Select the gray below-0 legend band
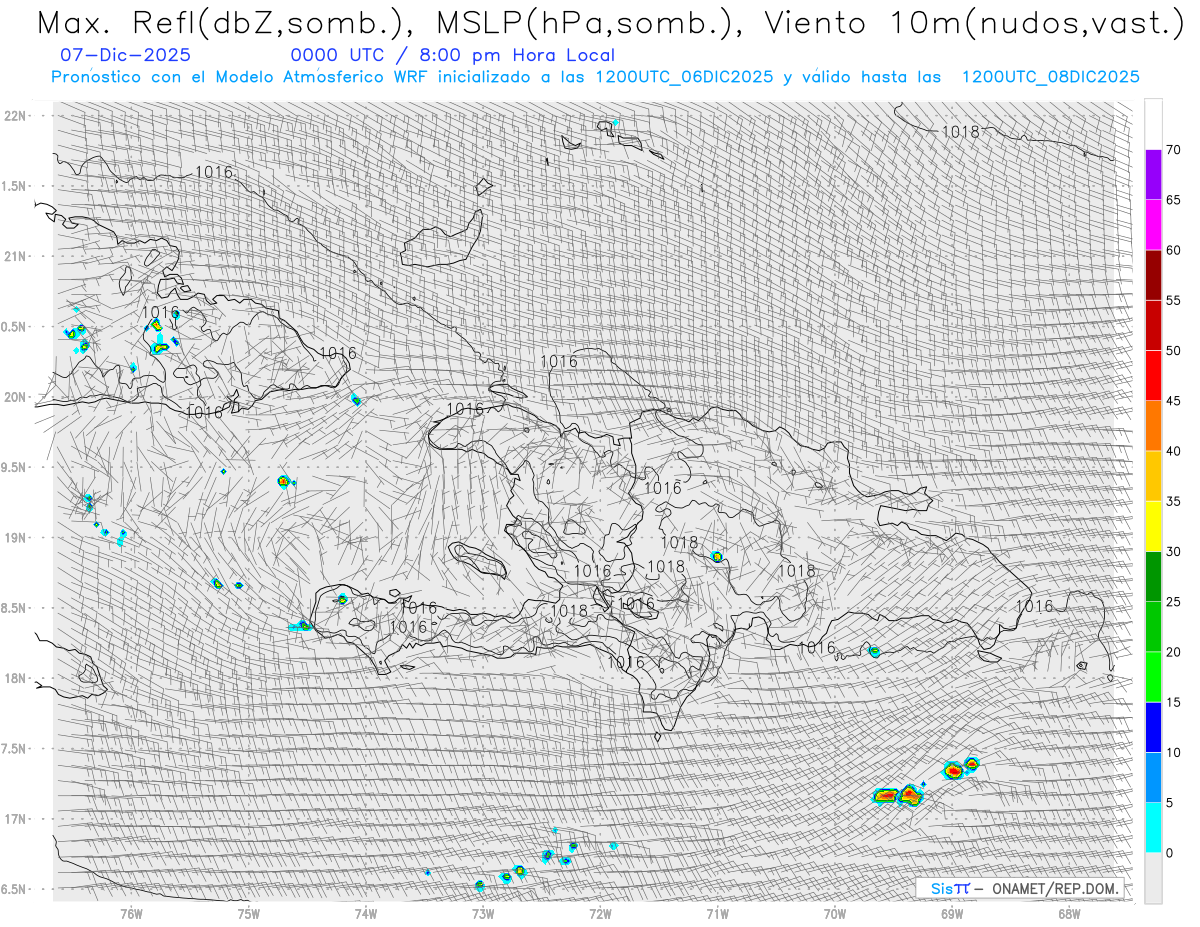 (1153, 877)
